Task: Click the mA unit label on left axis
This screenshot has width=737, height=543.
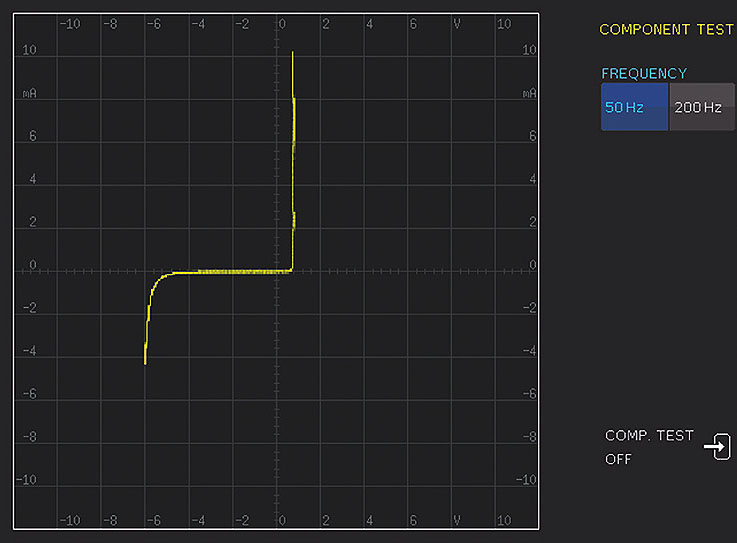Action: tap(30, 92)
